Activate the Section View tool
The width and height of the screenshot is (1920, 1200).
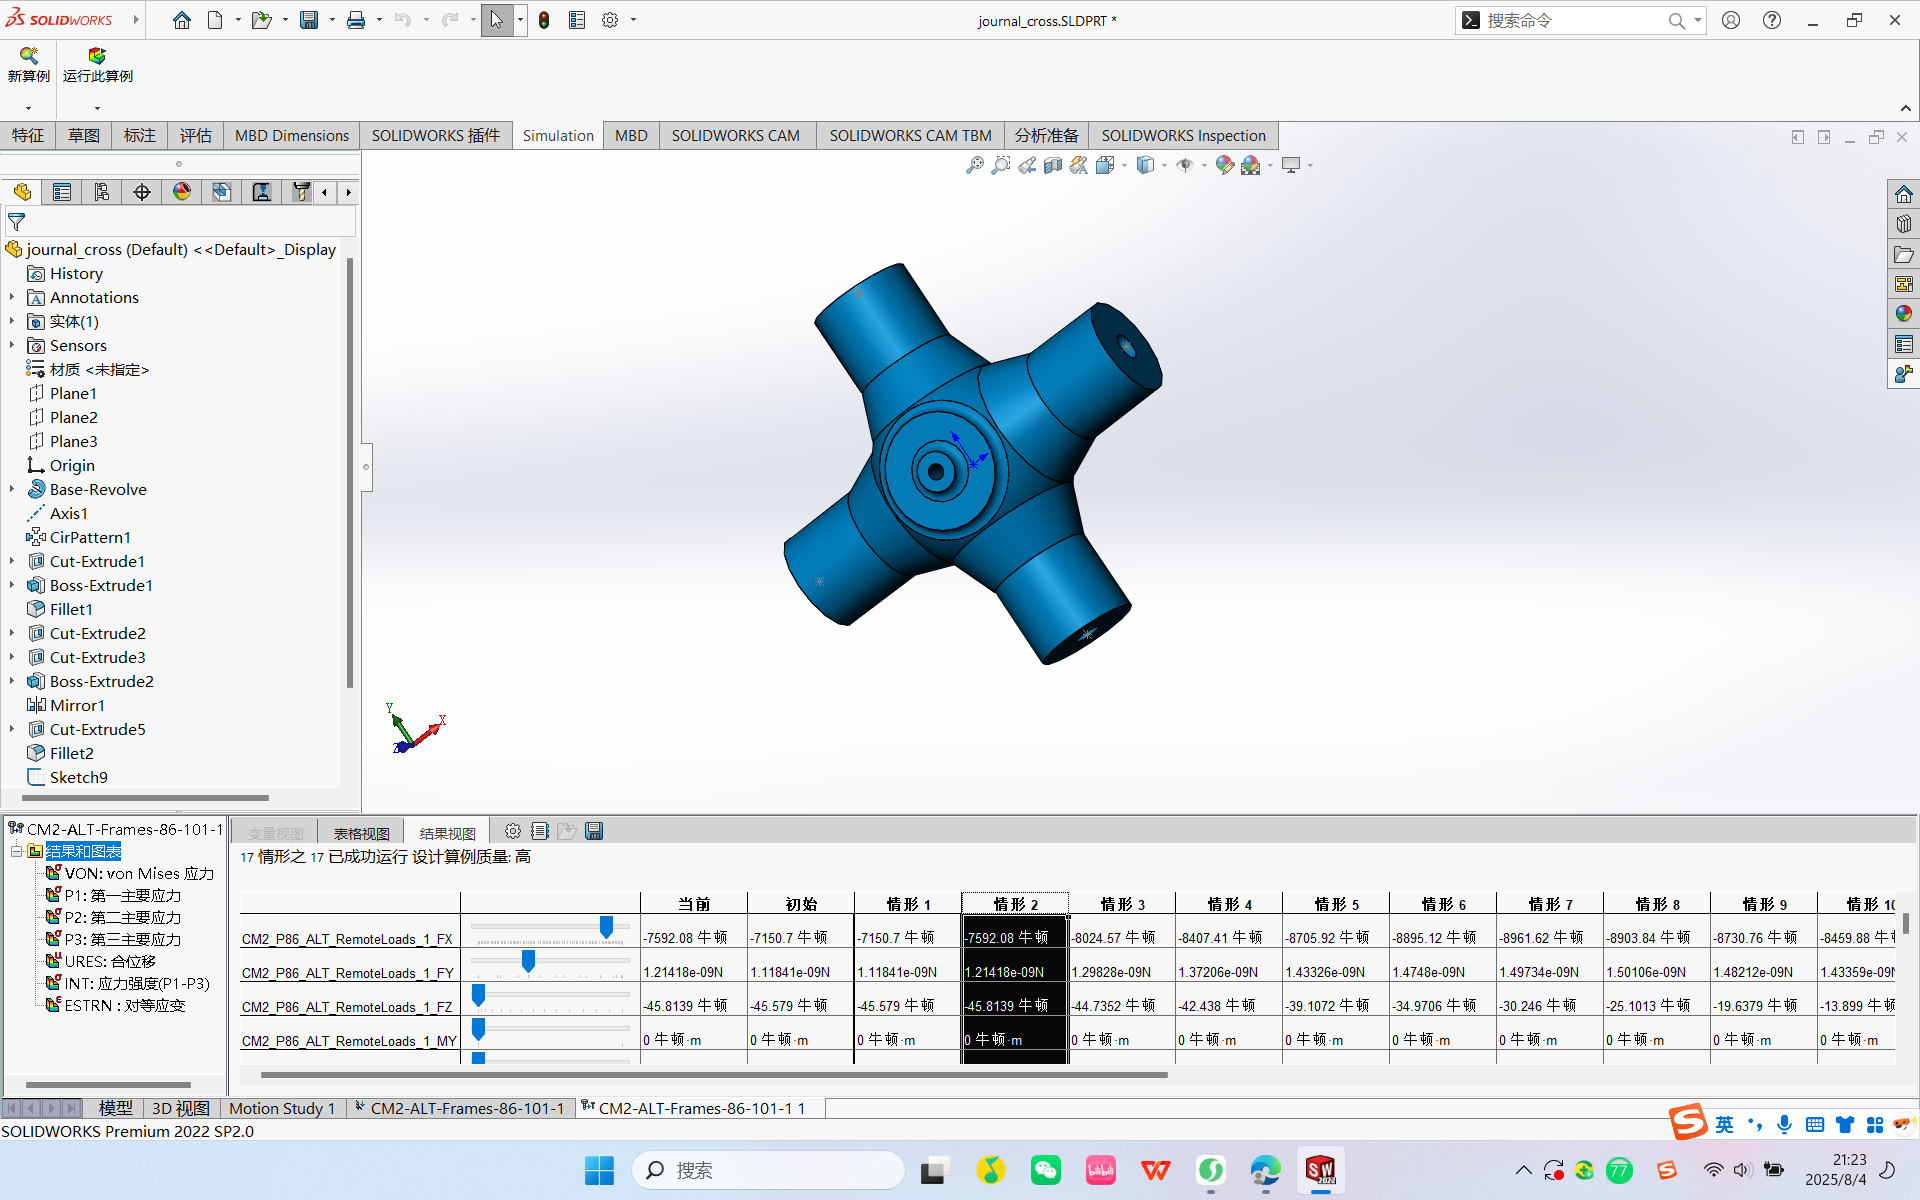tap(1052, 165)
